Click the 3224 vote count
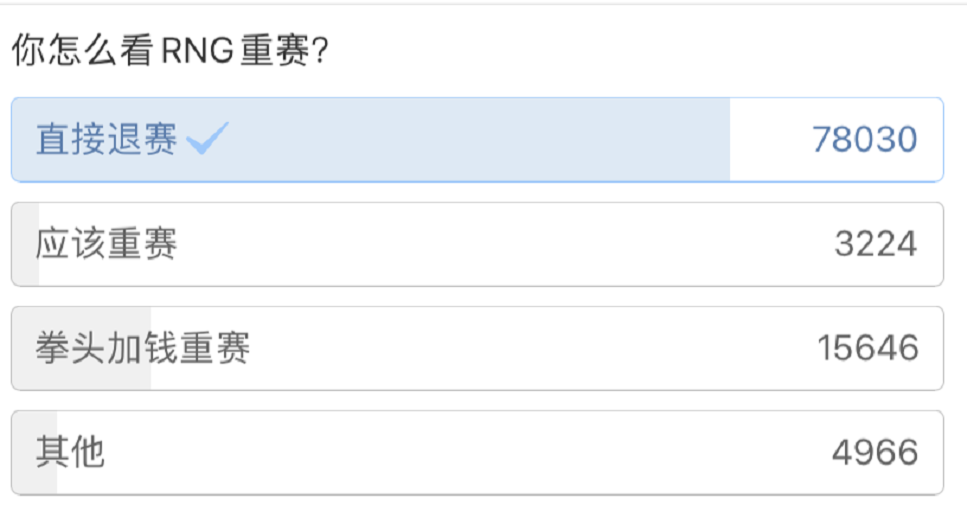Viewport: 967px width, 505px height. click(x=875, y=244)
